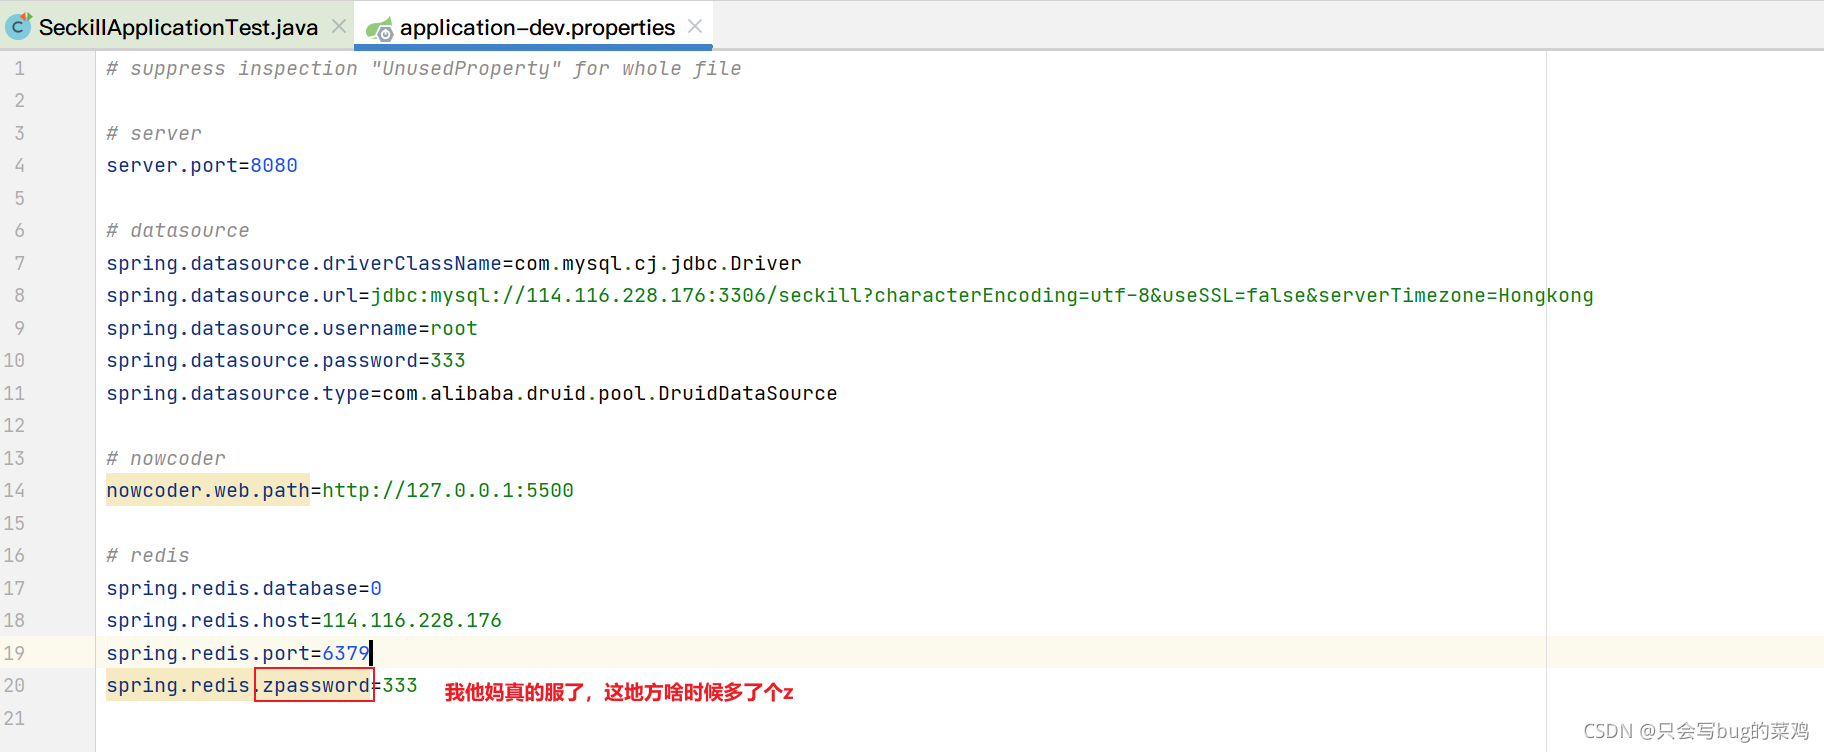Click Java class icon on SeckillApplicationTest tab
Screen dimensions: 1824x752
pyautogui.click(x=19, y=27)
